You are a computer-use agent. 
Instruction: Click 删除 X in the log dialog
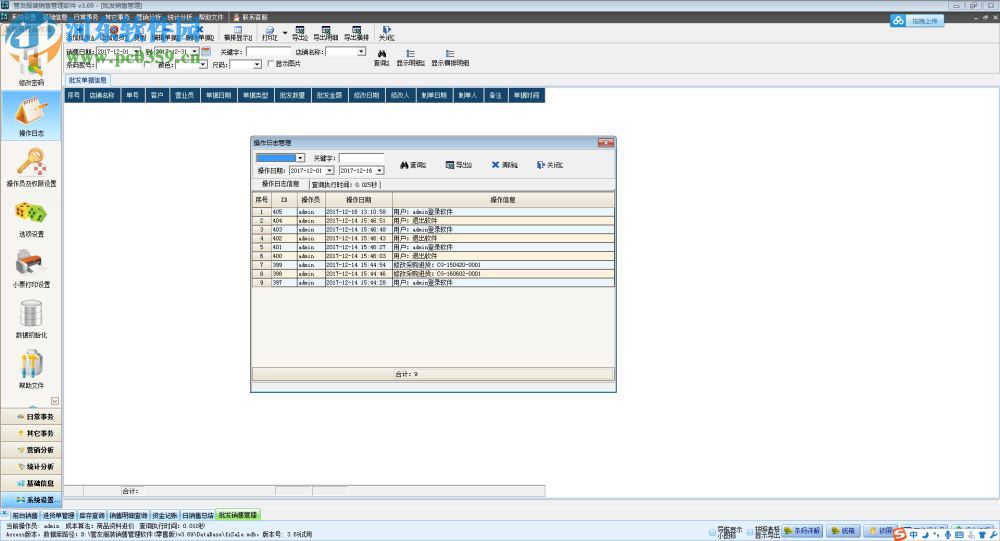pyautogui.click(x=504, y=165)
